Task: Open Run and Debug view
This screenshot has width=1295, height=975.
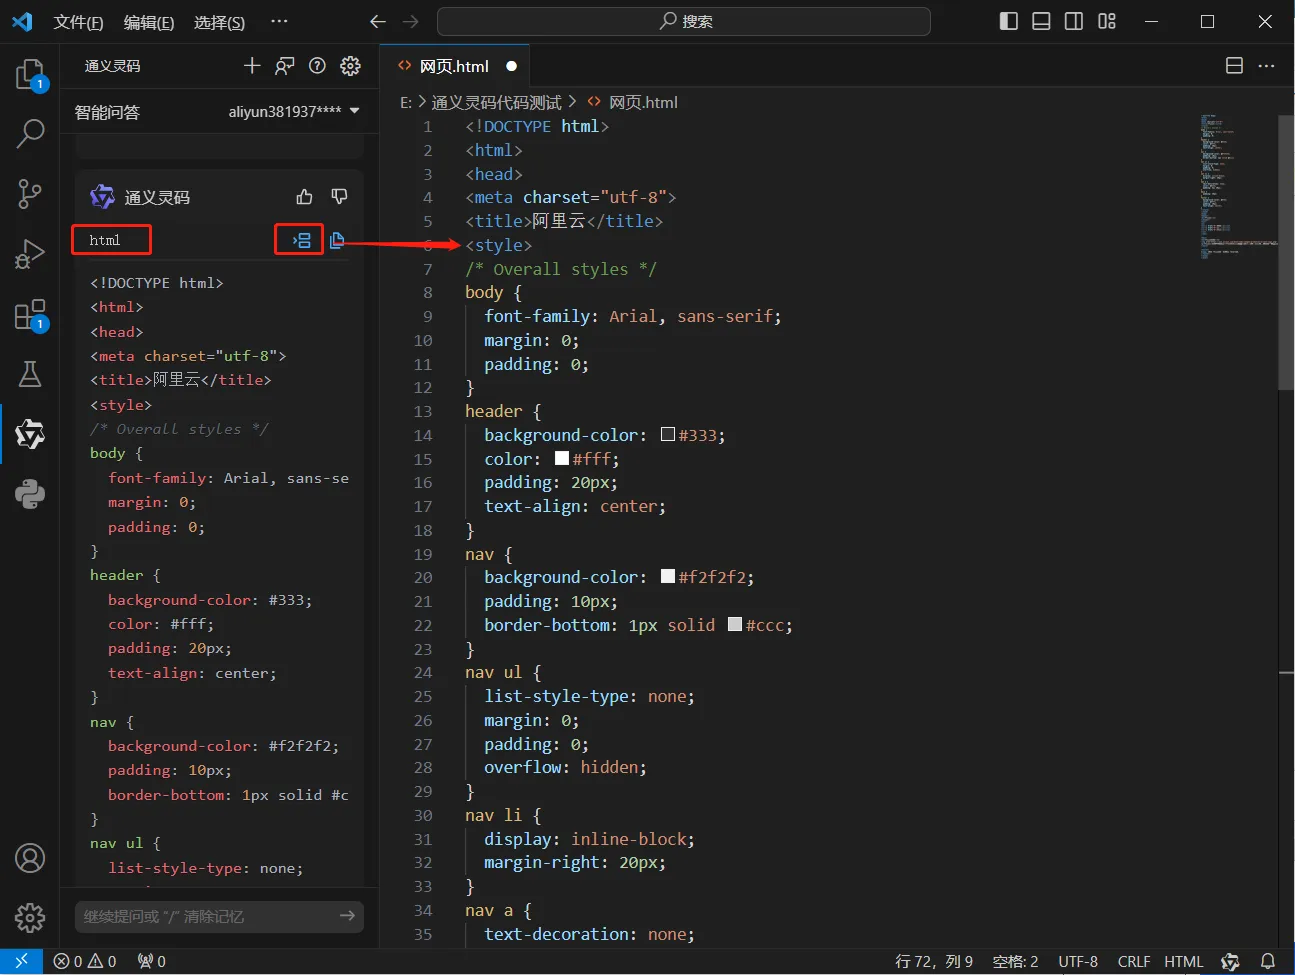Action: point(30,254)
